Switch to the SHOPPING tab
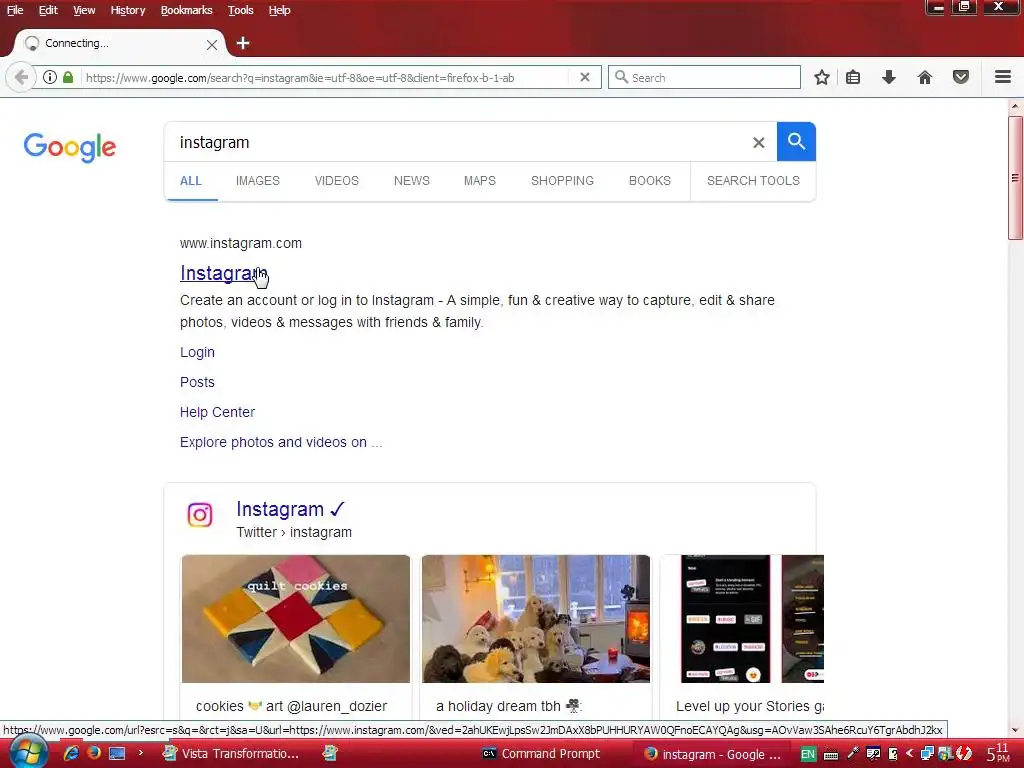Image resolution: width=1024 pixels, height=768 pixels. (x=562, y=181)
